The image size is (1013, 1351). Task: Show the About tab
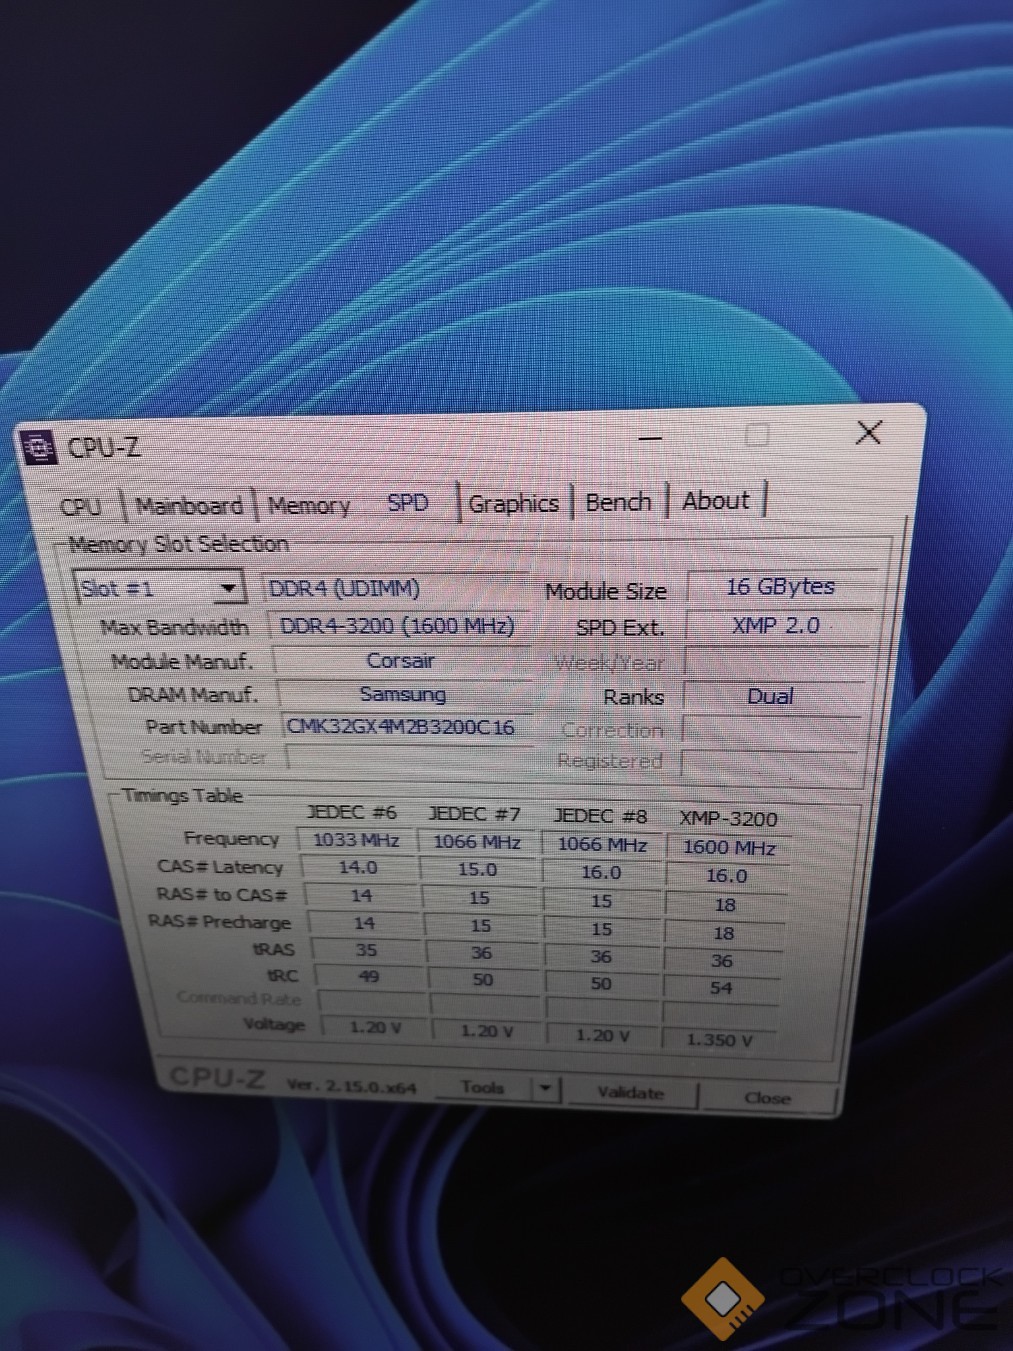716,501
